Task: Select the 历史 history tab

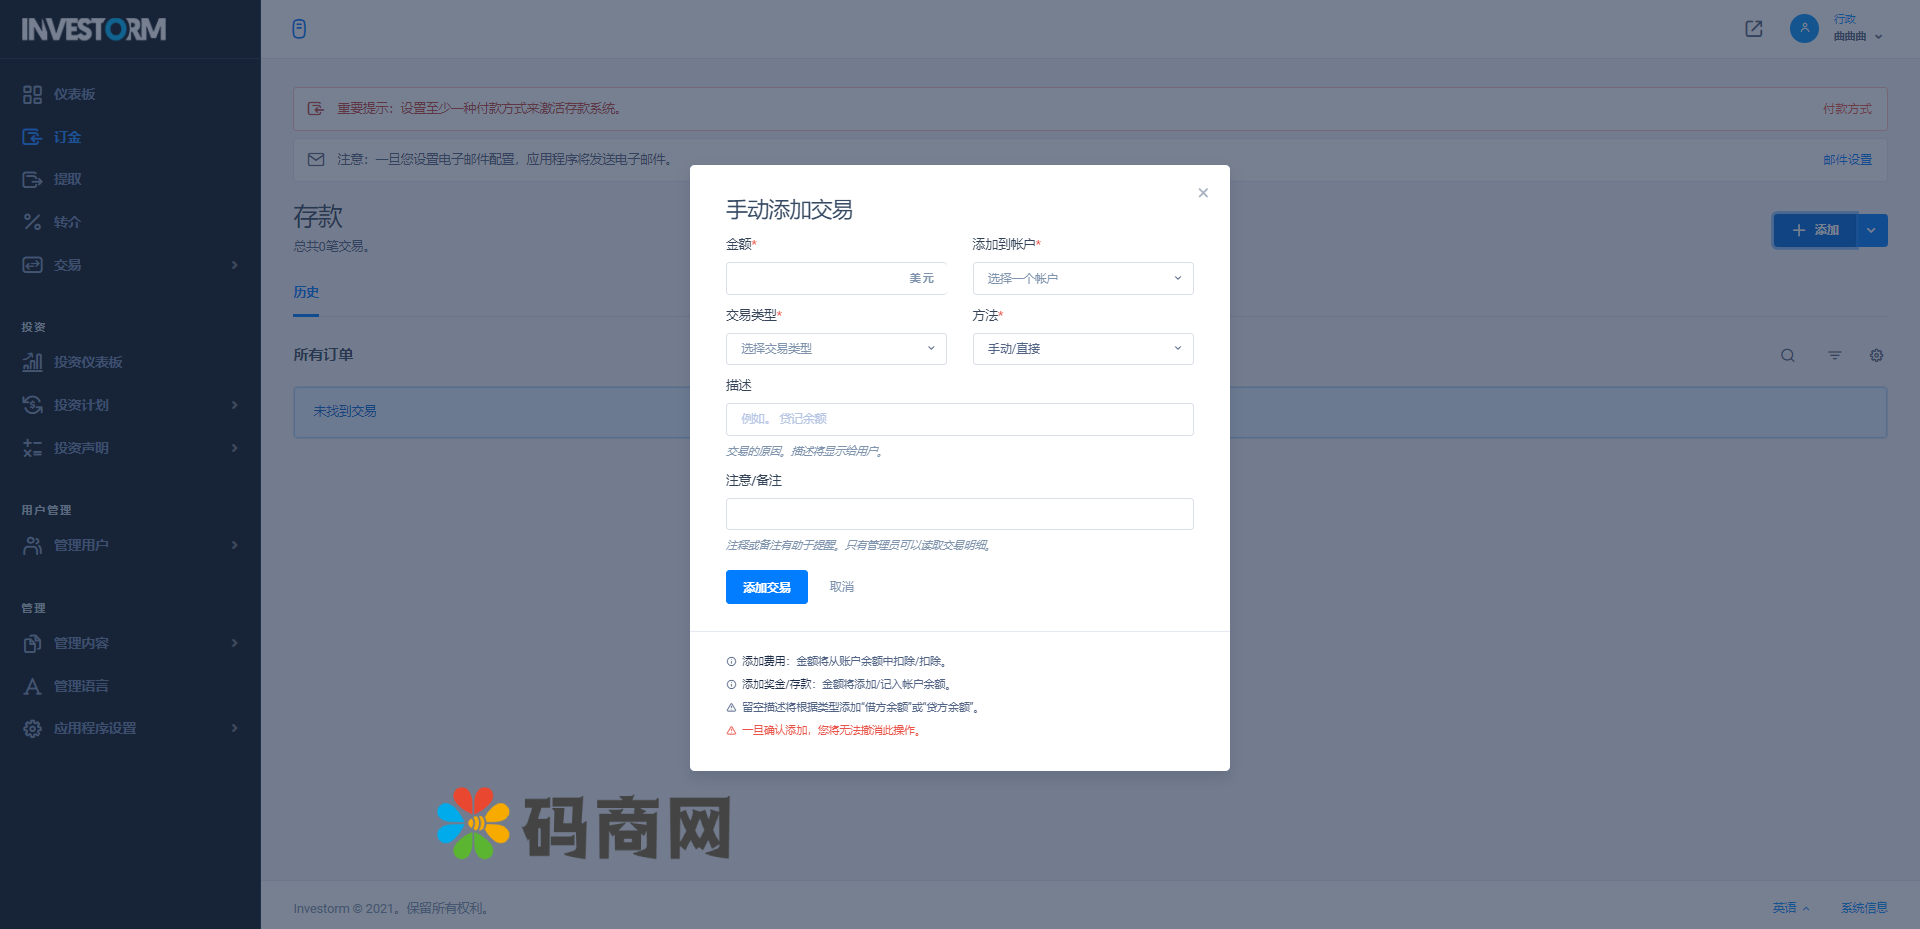Action: pos(306,292)
